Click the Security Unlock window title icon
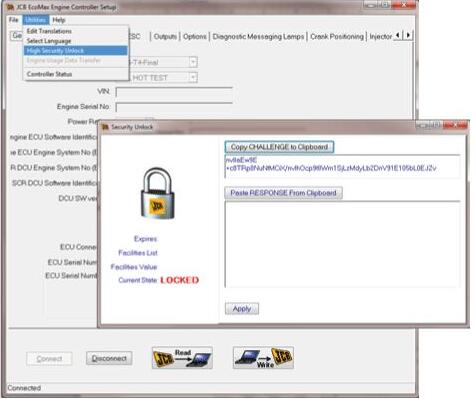The width and height of the screenshot is (476, 399). (x=105, y=127)
